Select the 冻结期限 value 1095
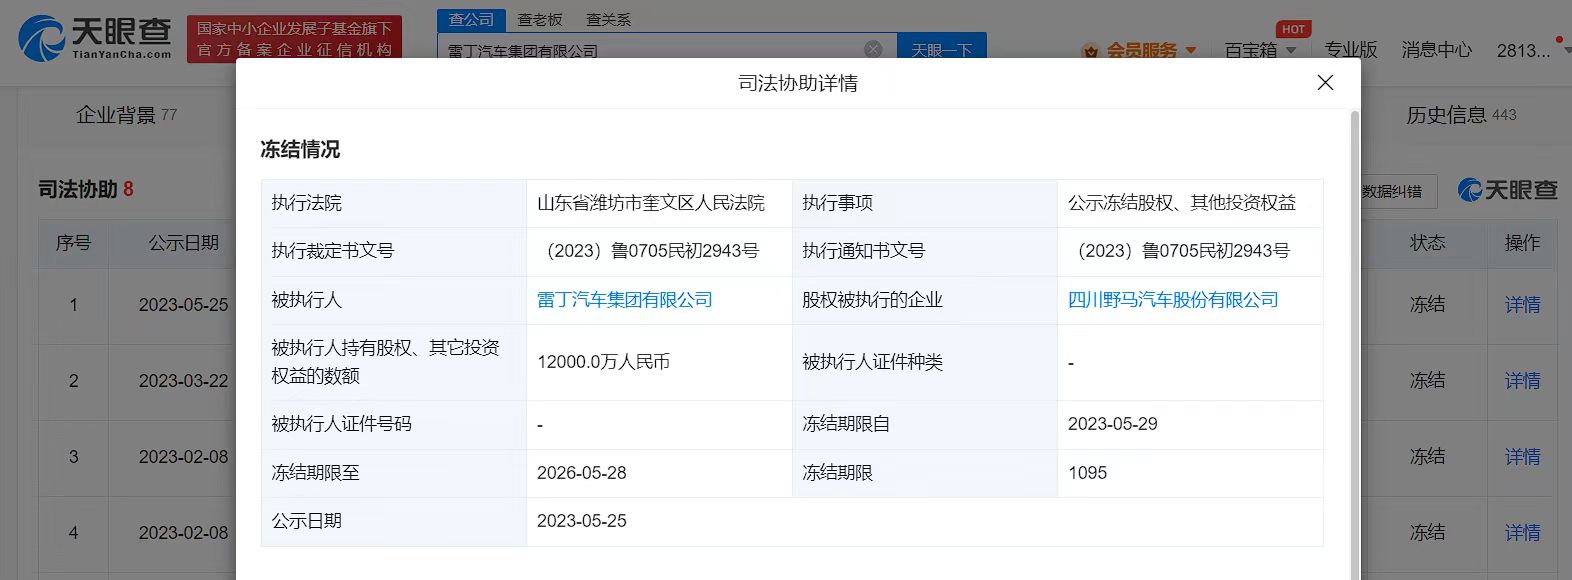The height and width of the screenshot is (580, 1572). tap(1088, 473)
